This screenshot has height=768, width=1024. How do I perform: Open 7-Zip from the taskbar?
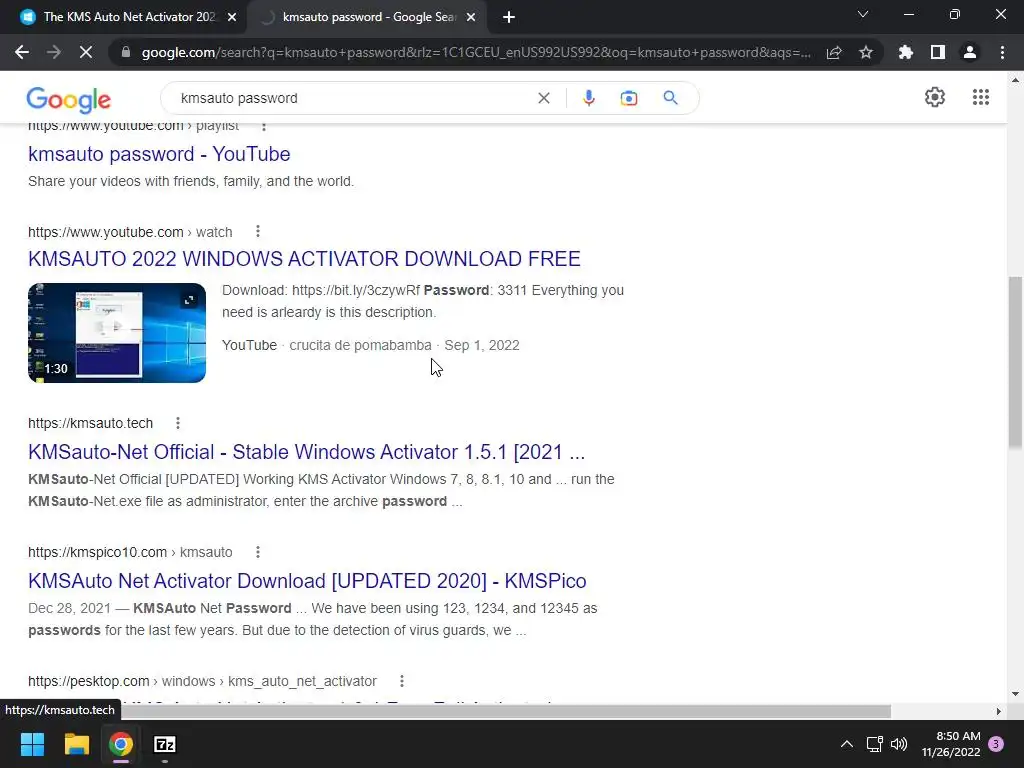tap(165, 744)
